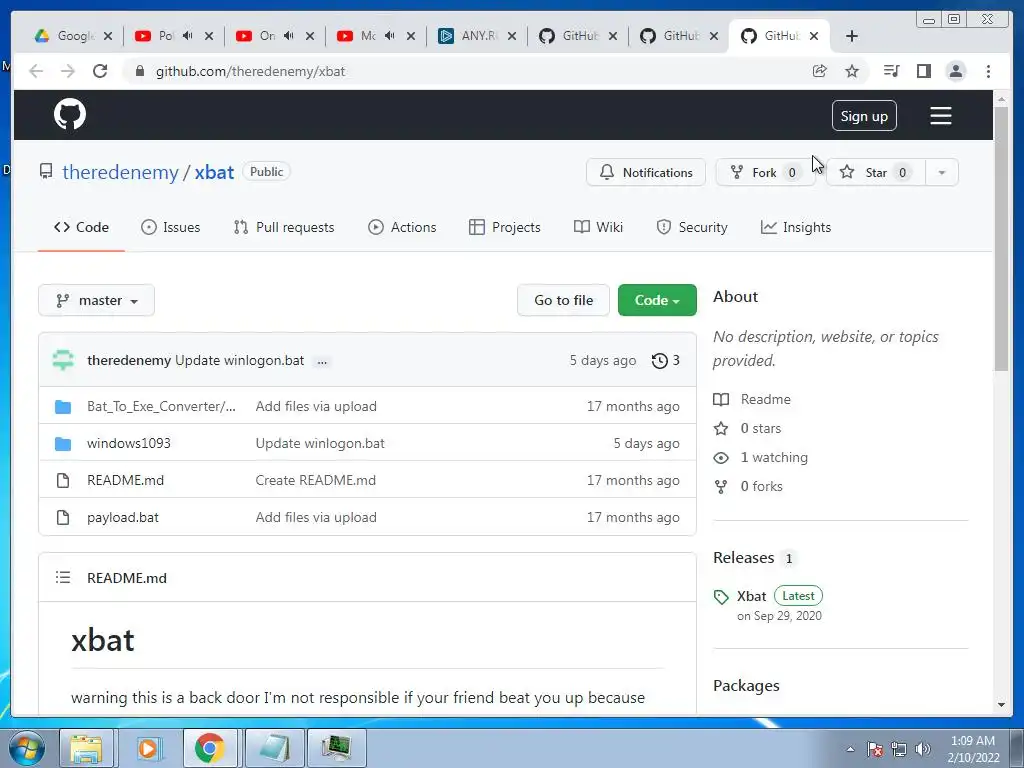The width and height of the screenshot is (1024, 768).
Task: Click theredenemy avatar in the commit row
Action: (x=63, y=360)
